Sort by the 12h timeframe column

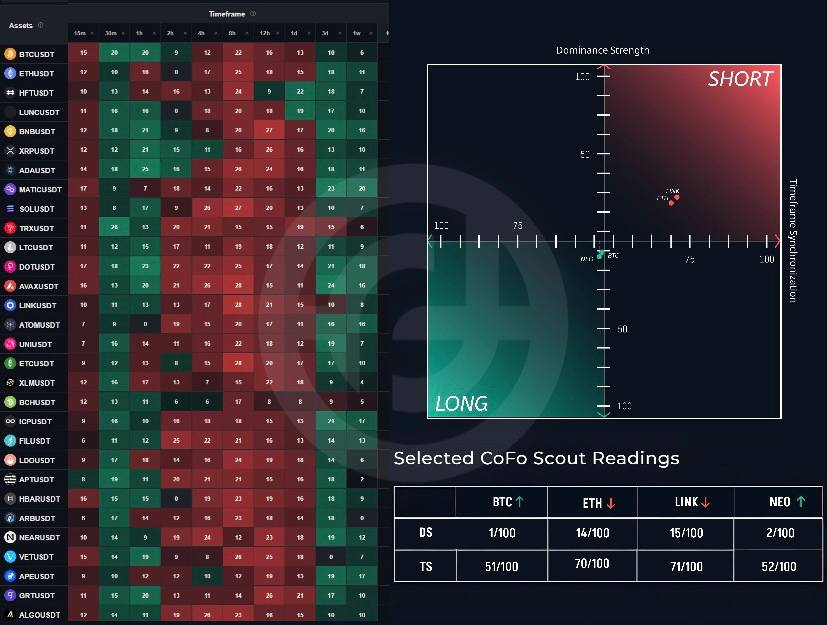pyautogui.click(x=269, y=33)
